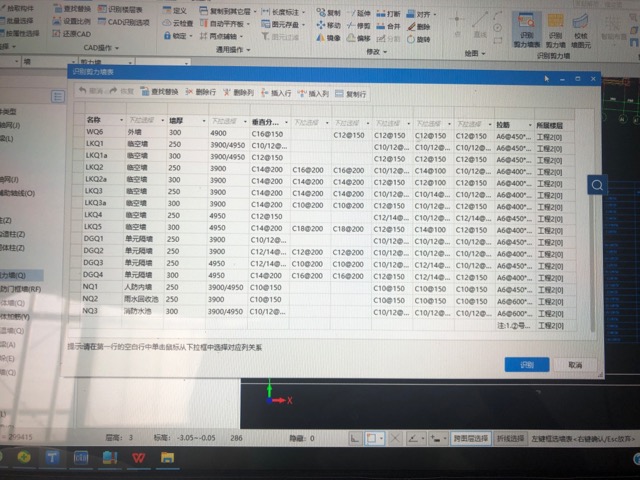Viewport: 640px width, 480px height.
Task: Run the 云检查 tool
Action: 178,23
